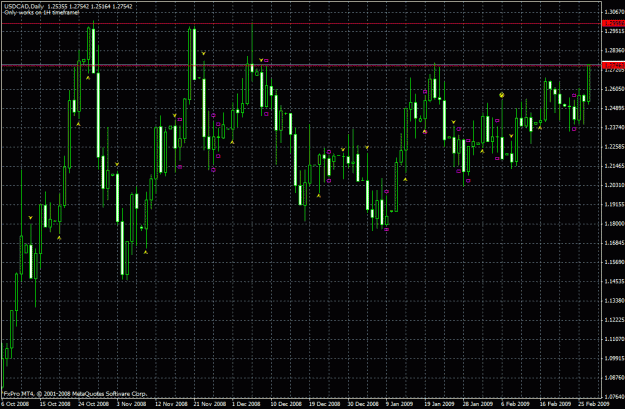The image size is (625, 409).
Task: Click the 9 Jan 2009 date label
Action: (x=400, y=404)
